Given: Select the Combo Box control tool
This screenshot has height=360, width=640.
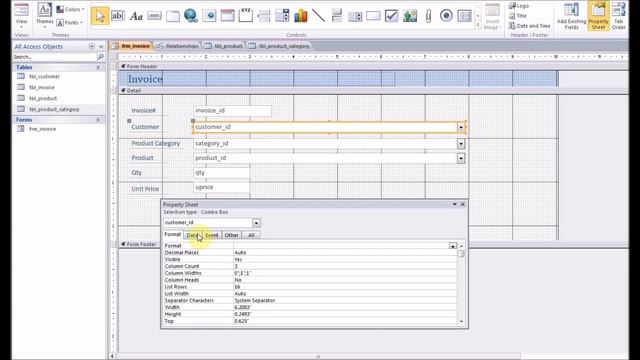Looking at the screenshot, I should click(282, 16).
